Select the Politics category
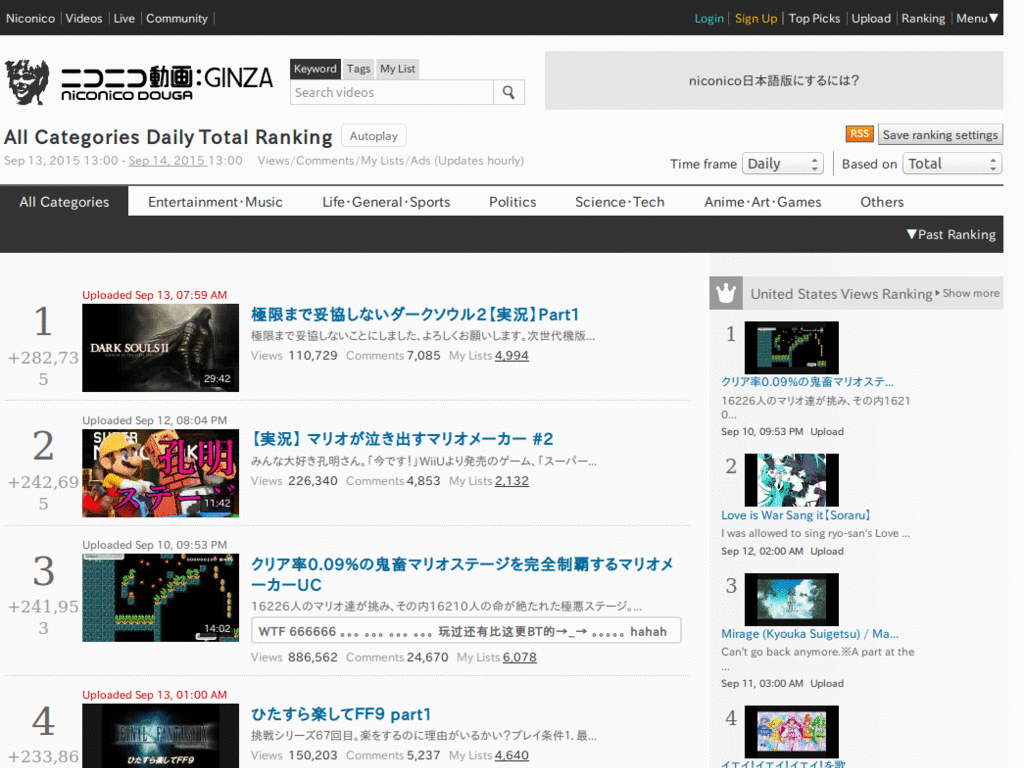Image resolution: width=1024 pixels, height=768 pixels. pyautogui.click(x=512, y=201)
